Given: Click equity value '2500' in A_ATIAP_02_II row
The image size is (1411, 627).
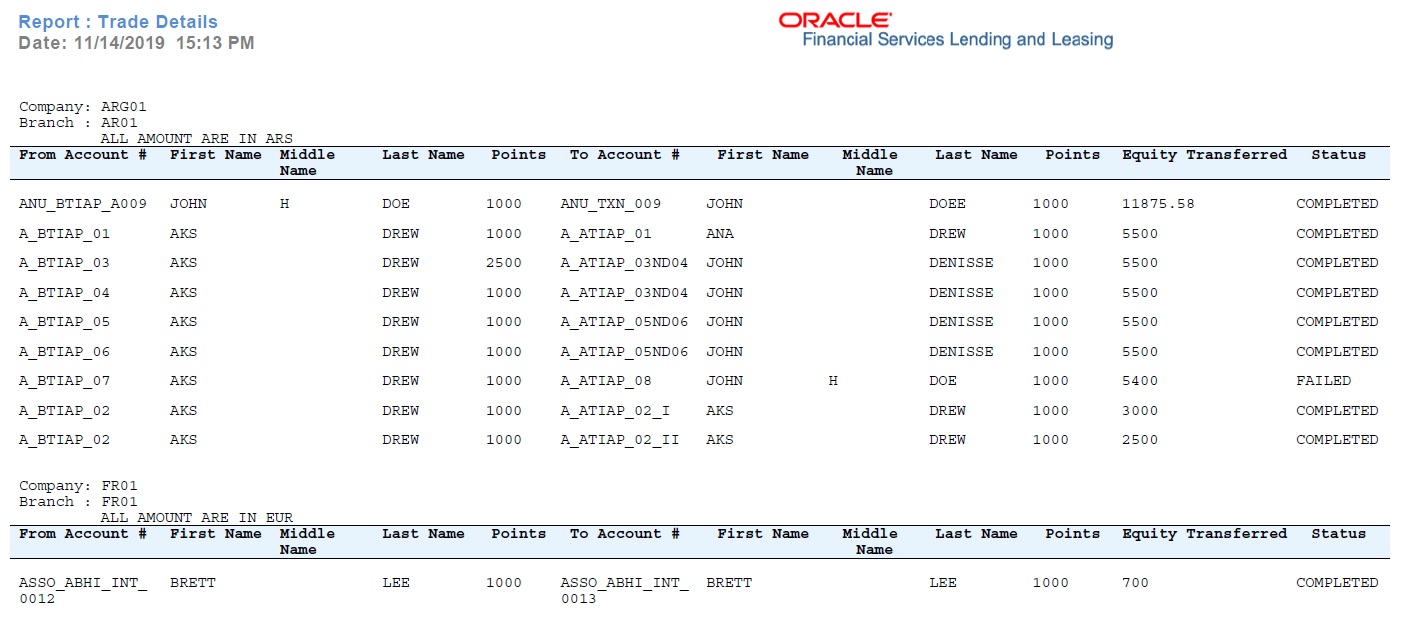Looking at the screenshot, I should click(1140, 440).
